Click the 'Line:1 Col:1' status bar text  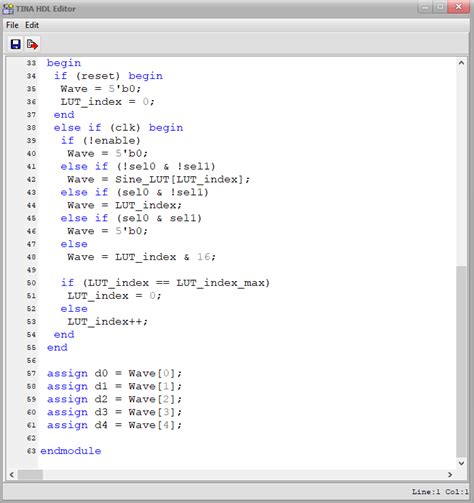(440, 492)
